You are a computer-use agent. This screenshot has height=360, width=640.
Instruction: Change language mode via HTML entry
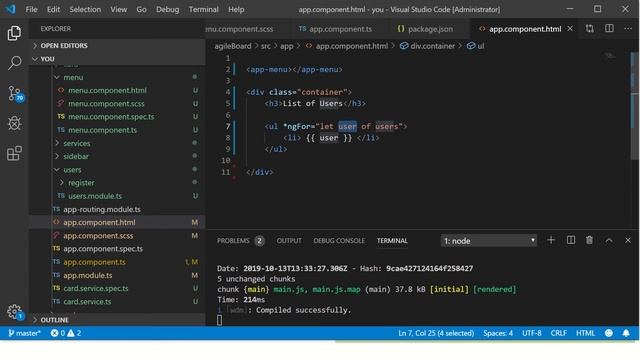coord(585,333)
